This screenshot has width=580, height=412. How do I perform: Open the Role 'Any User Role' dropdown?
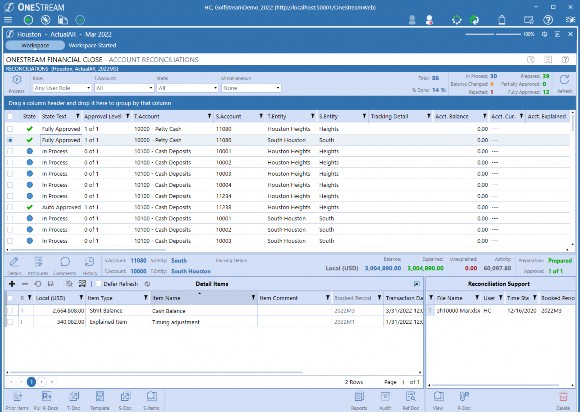click(x=62, y=88)
